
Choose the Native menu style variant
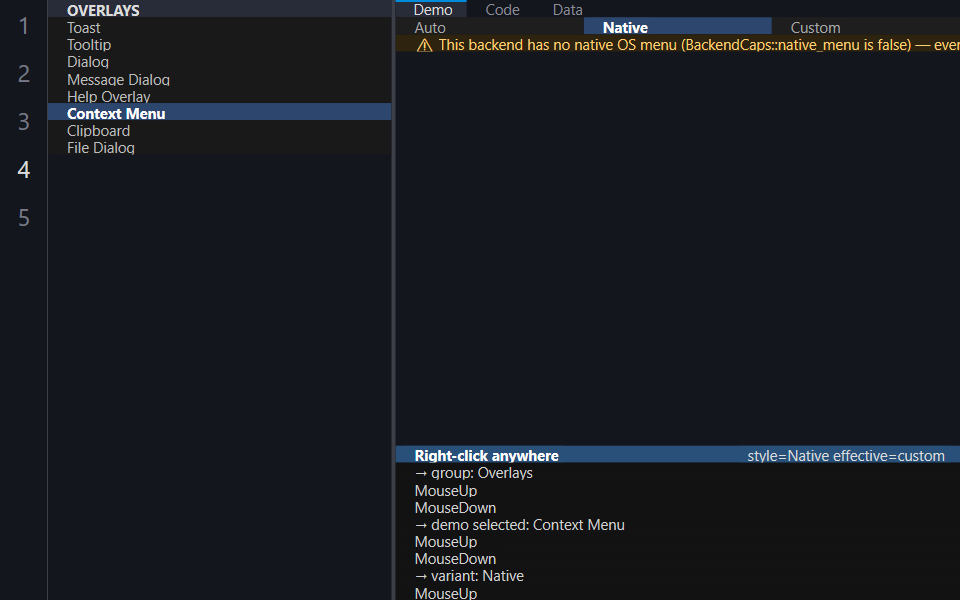[x=678, y=28]
